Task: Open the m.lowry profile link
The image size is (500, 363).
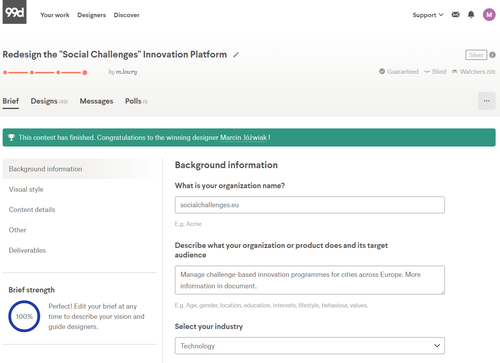Action: 126,72
